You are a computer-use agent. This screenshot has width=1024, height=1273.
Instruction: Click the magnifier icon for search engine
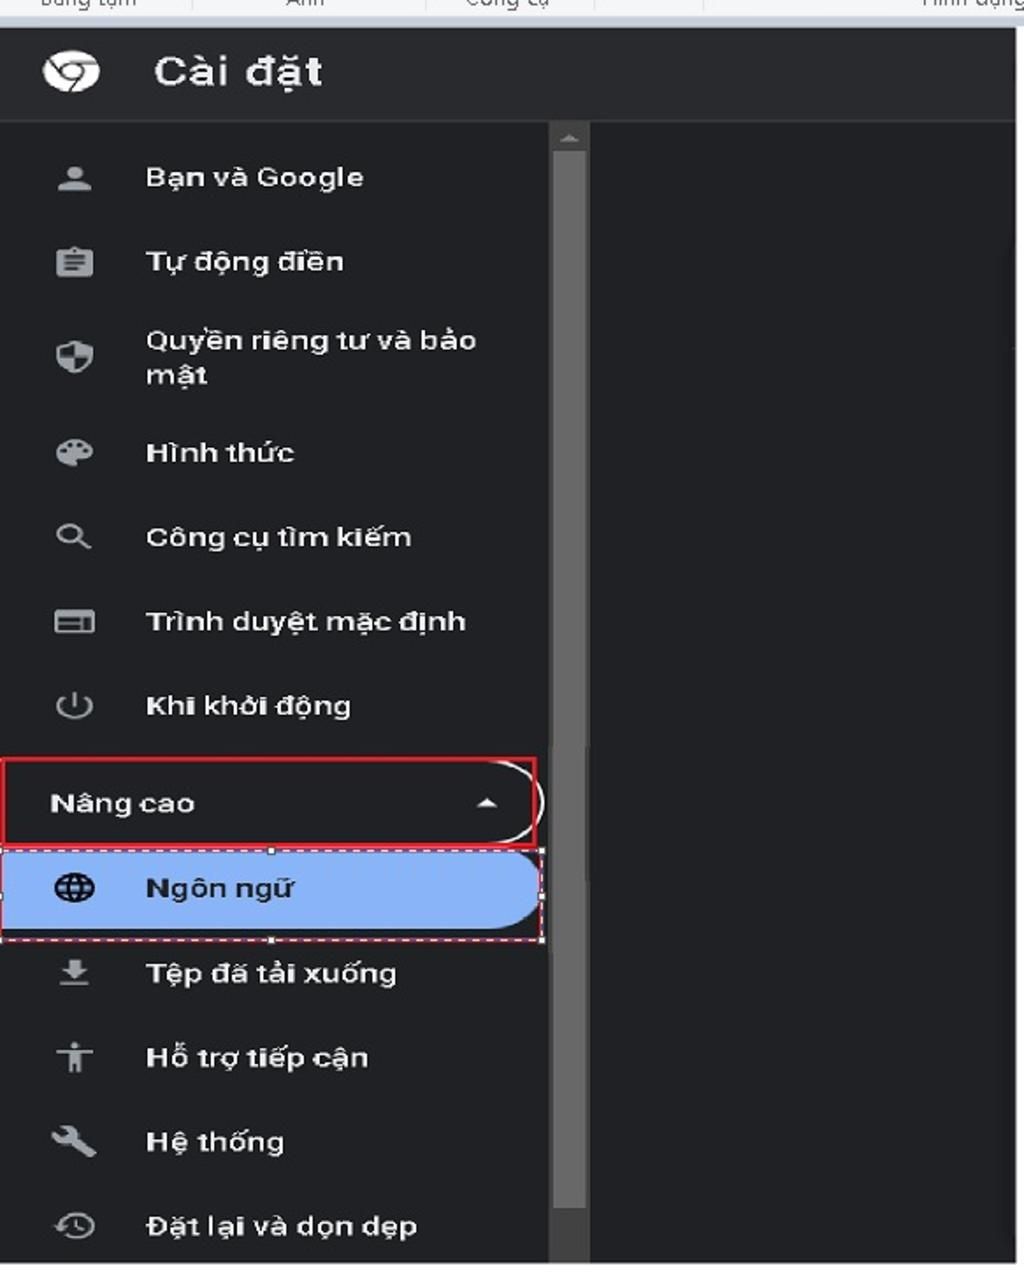73,537
